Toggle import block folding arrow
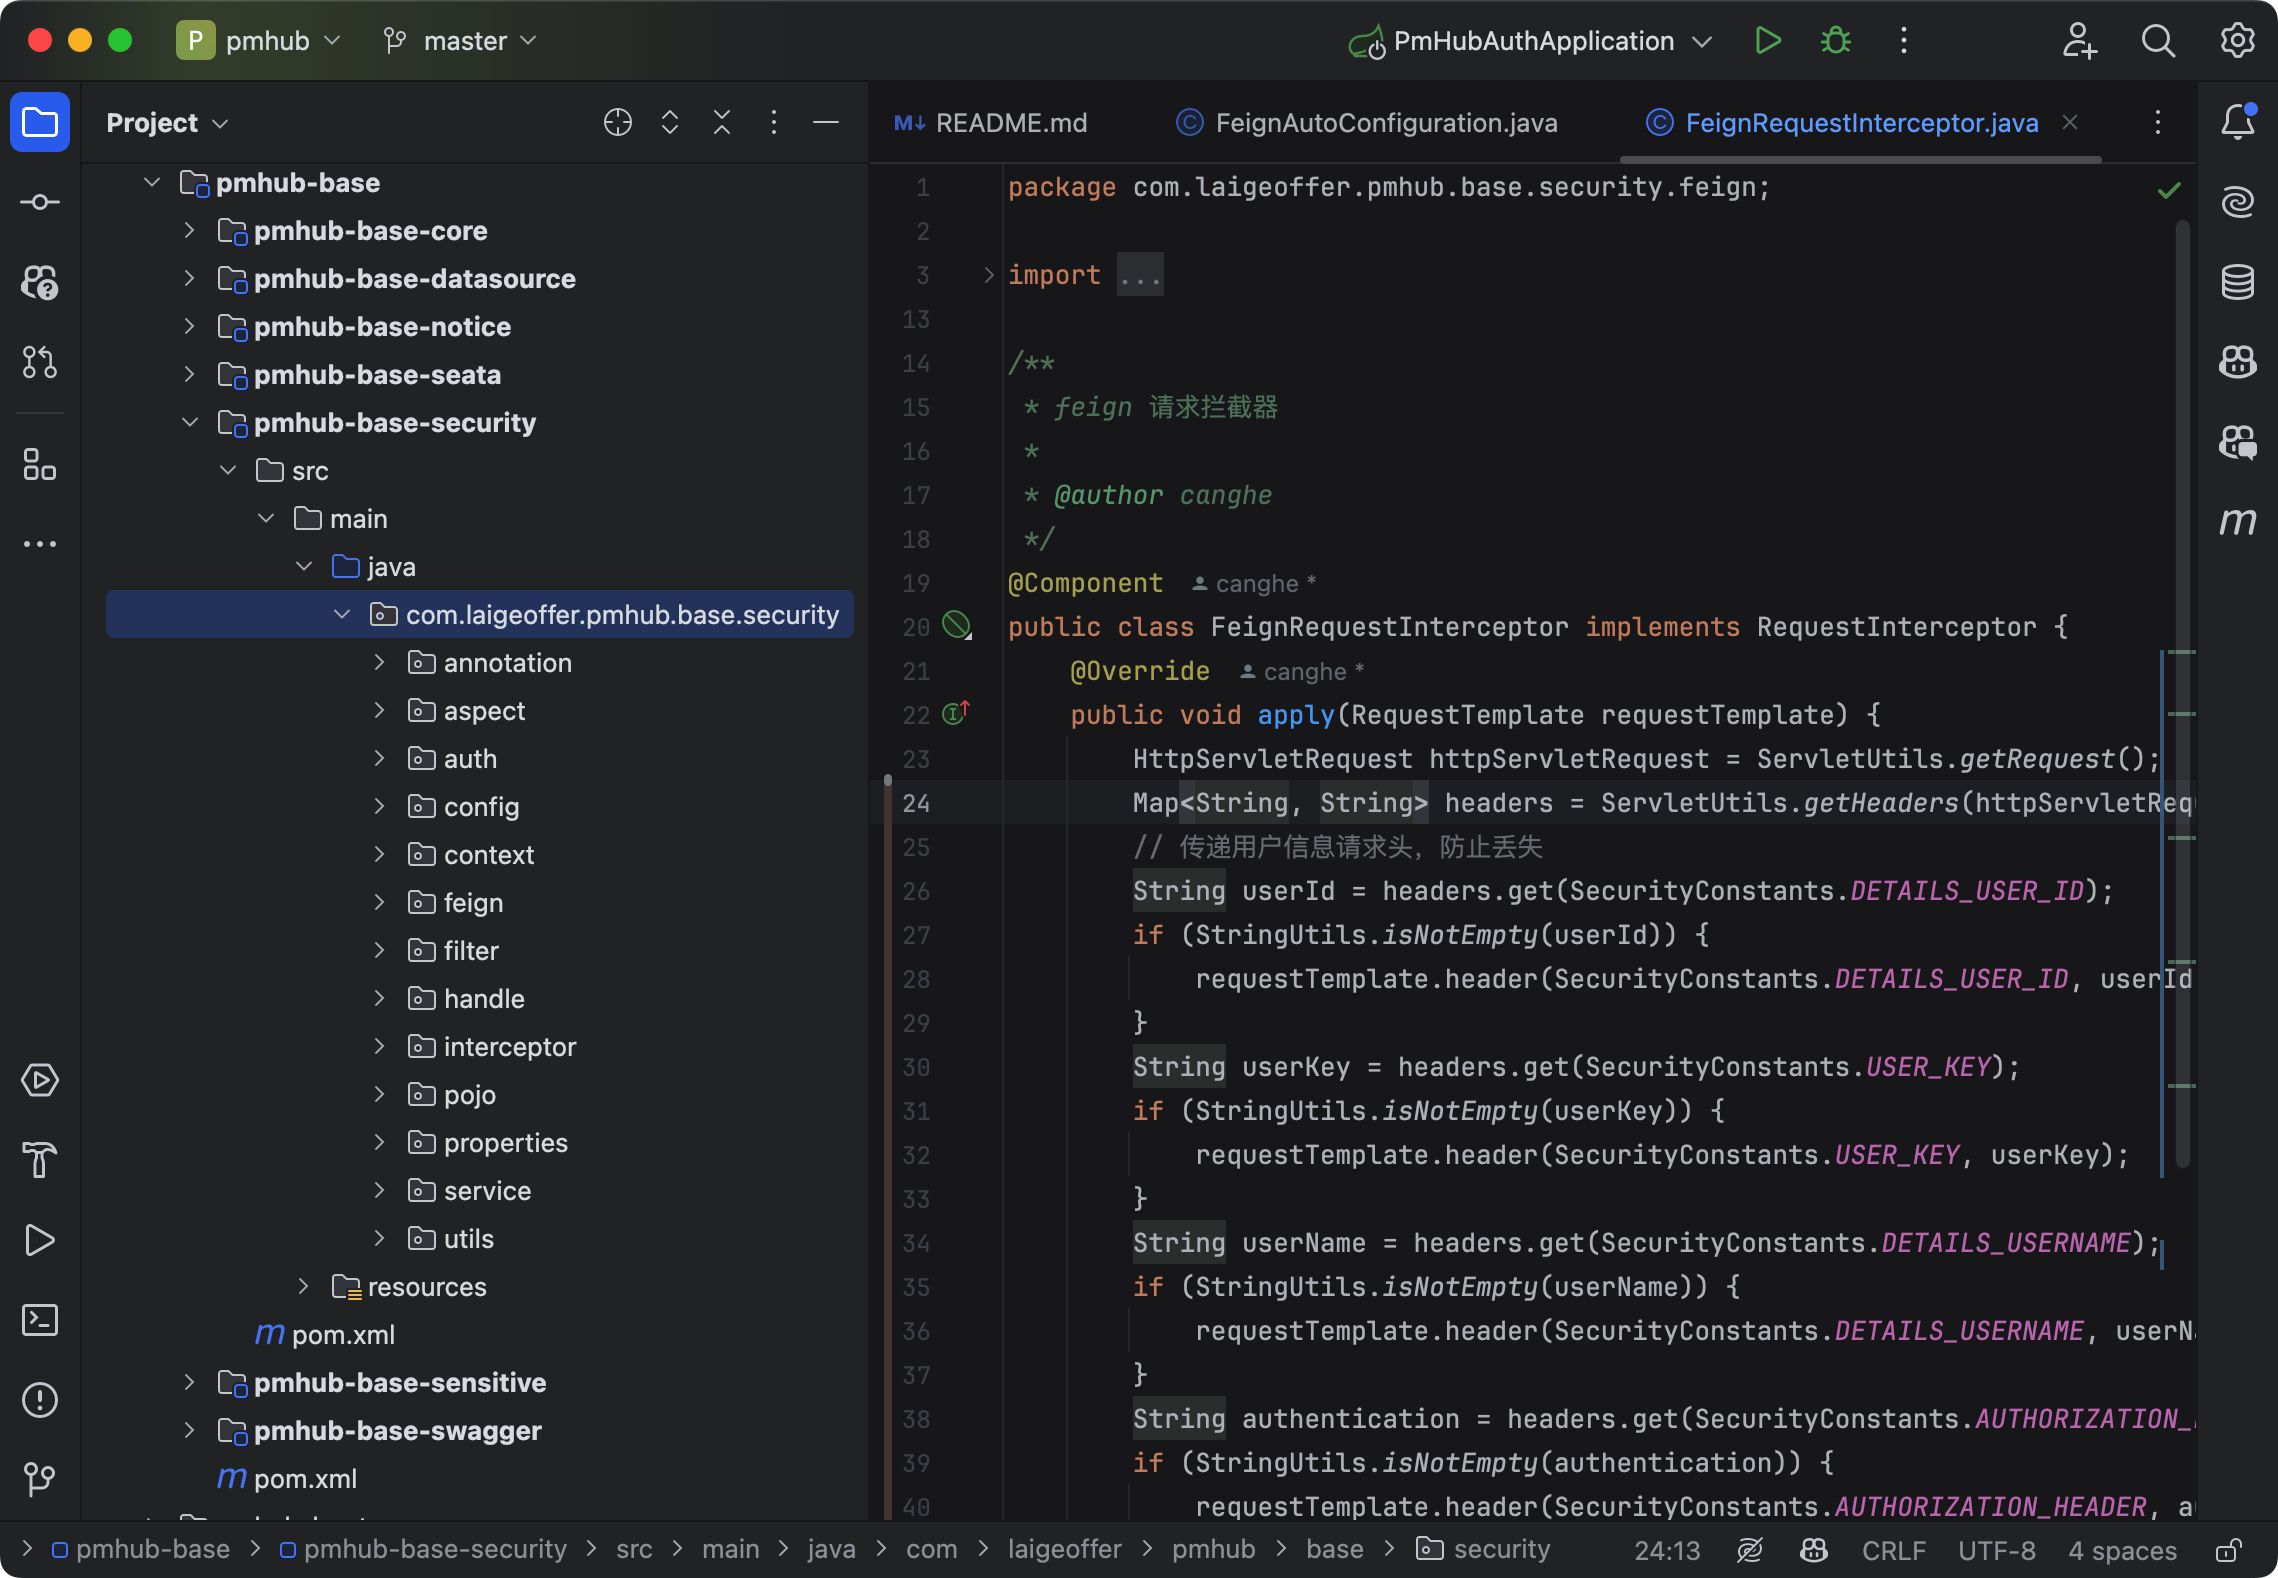2278x1578 pixels. 988,275
